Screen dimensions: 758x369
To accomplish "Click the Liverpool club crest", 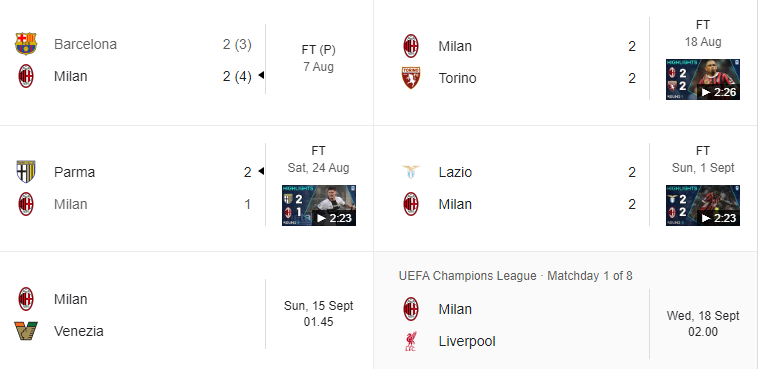I will (410, 341).
